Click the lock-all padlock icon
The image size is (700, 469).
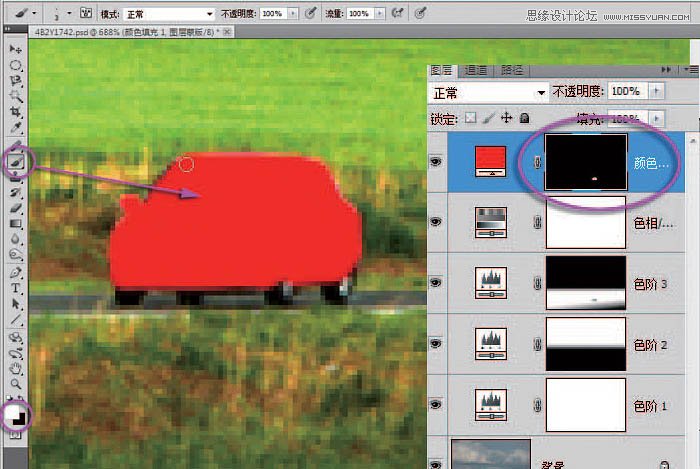525,118
